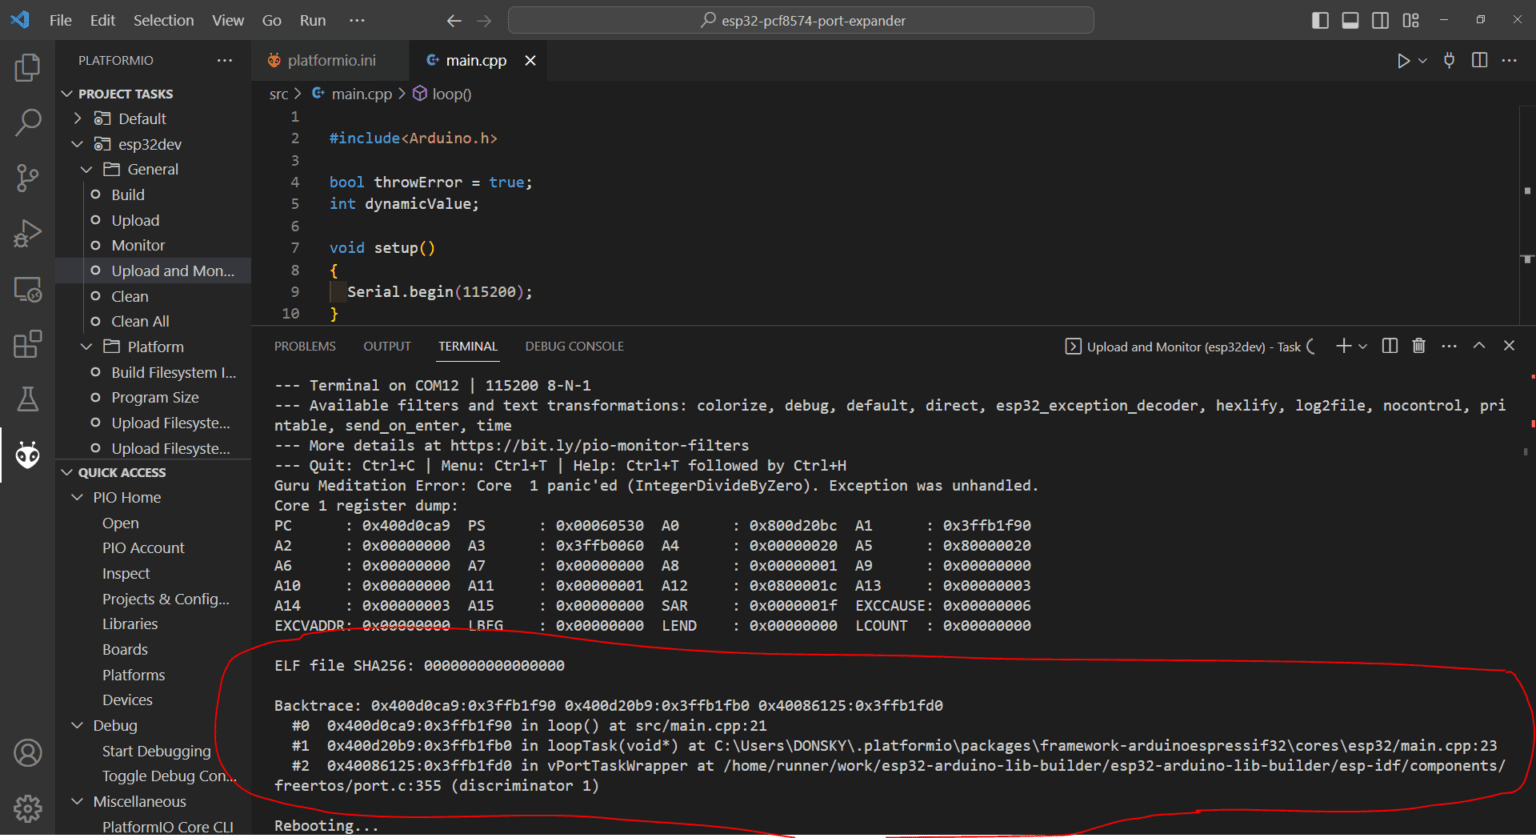The height and width of the screenshot is (838, 1536).
Task: Collapse the esp32dev tree node
Action: pos(78,144)
